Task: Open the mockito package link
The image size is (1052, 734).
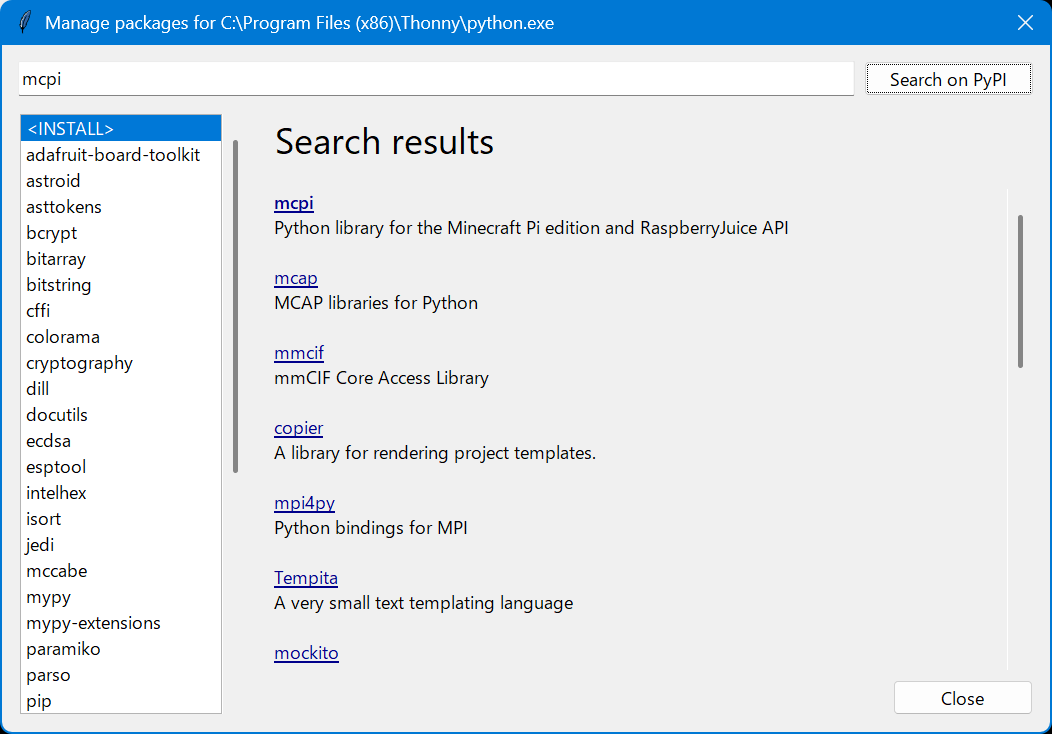Action: [307, 653]
